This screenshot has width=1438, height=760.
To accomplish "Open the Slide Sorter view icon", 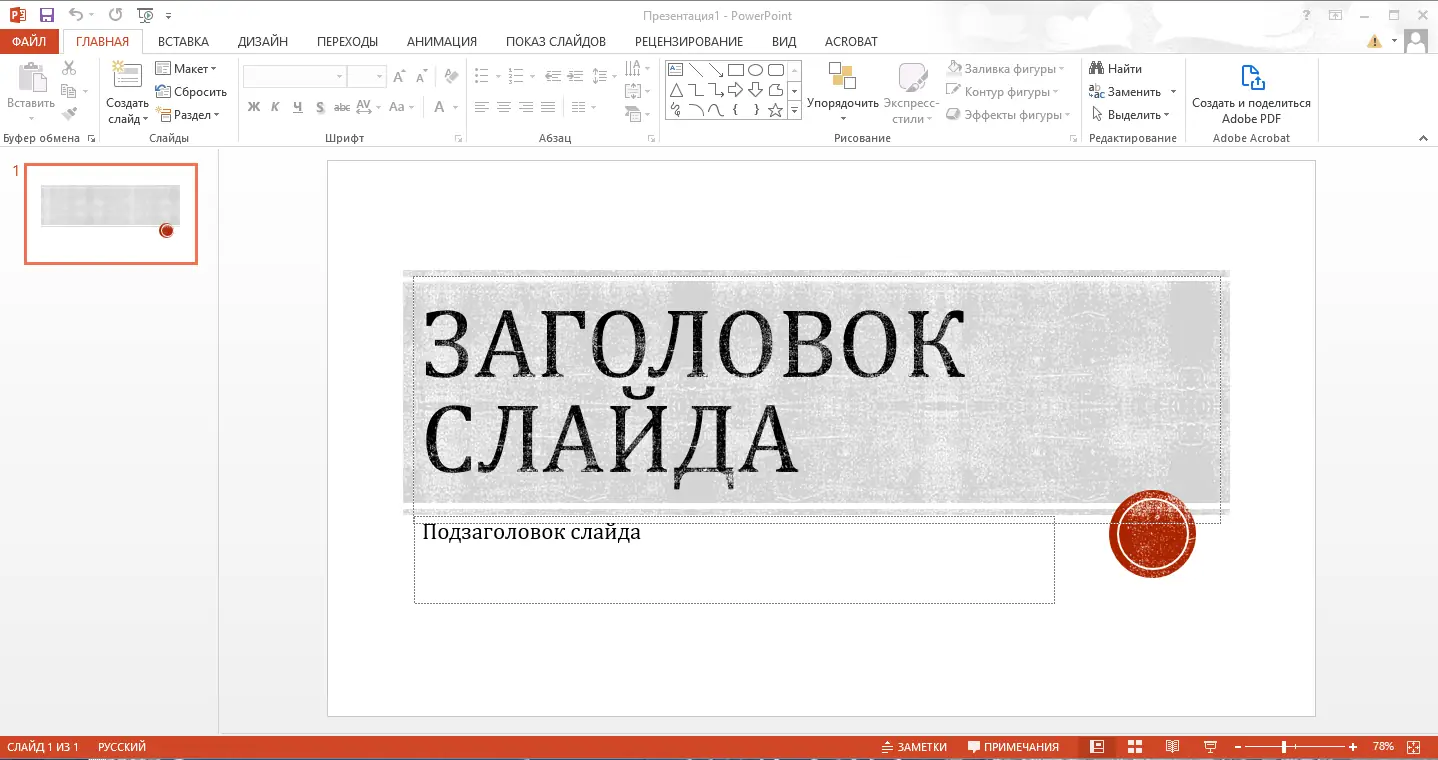I will [1134, 746].
